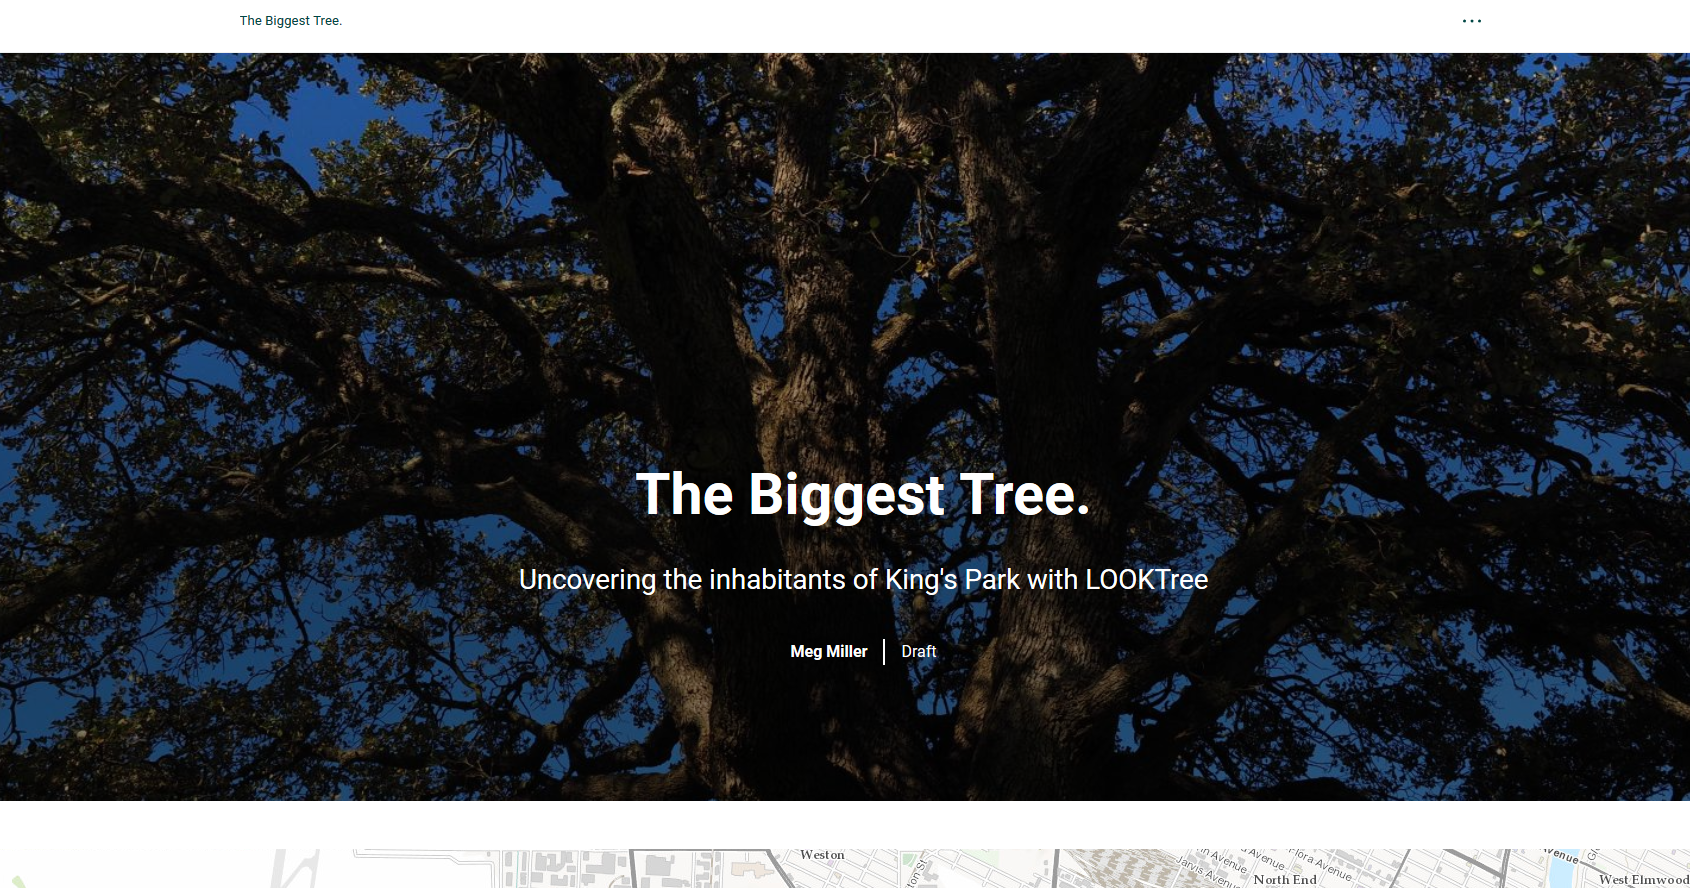Click the Weston label on the map
Screen dimensions: 1690x888
[822, 855]
